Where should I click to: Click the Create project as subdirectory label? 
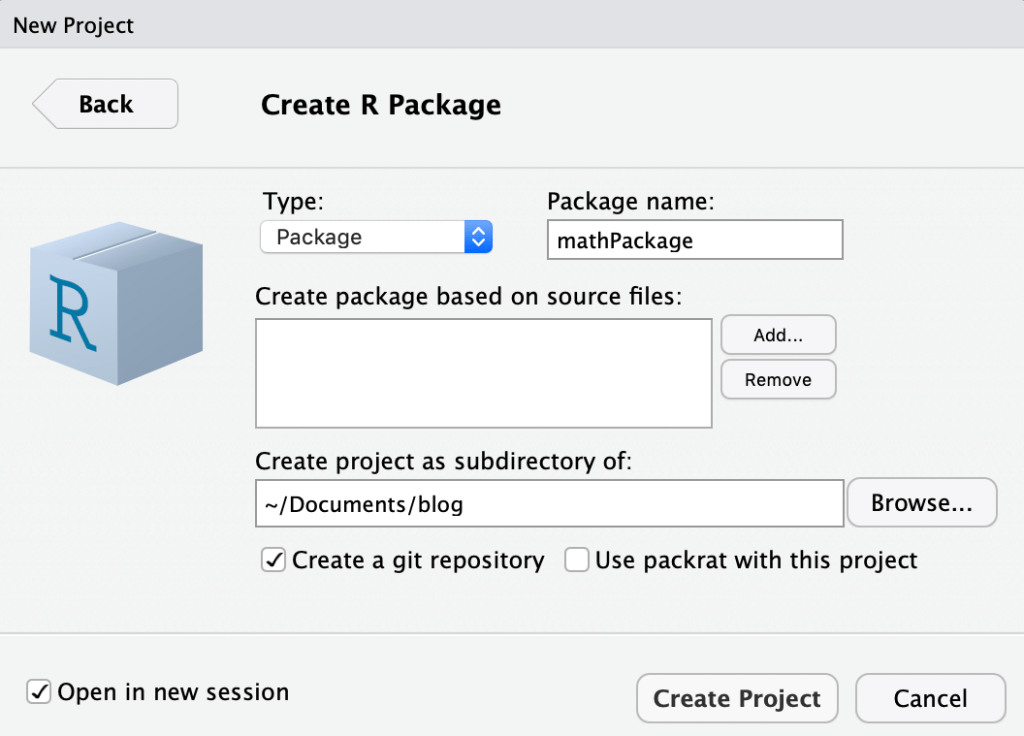[x=445, y=461]
